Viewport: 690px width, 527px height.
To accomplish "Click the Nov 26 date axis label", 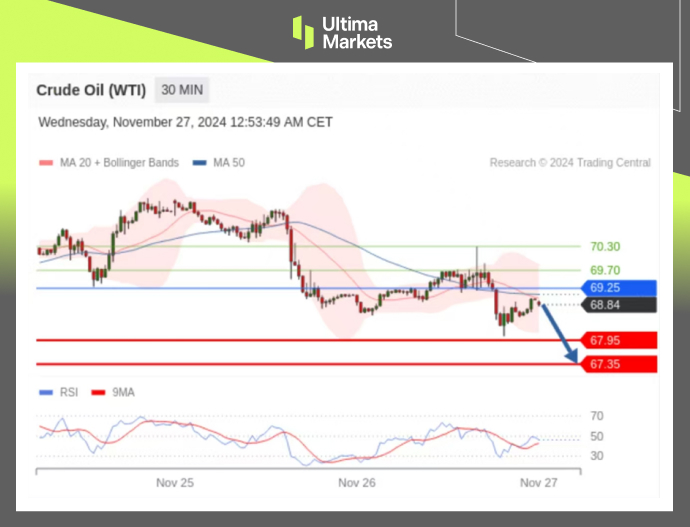I will pos(356,482).
